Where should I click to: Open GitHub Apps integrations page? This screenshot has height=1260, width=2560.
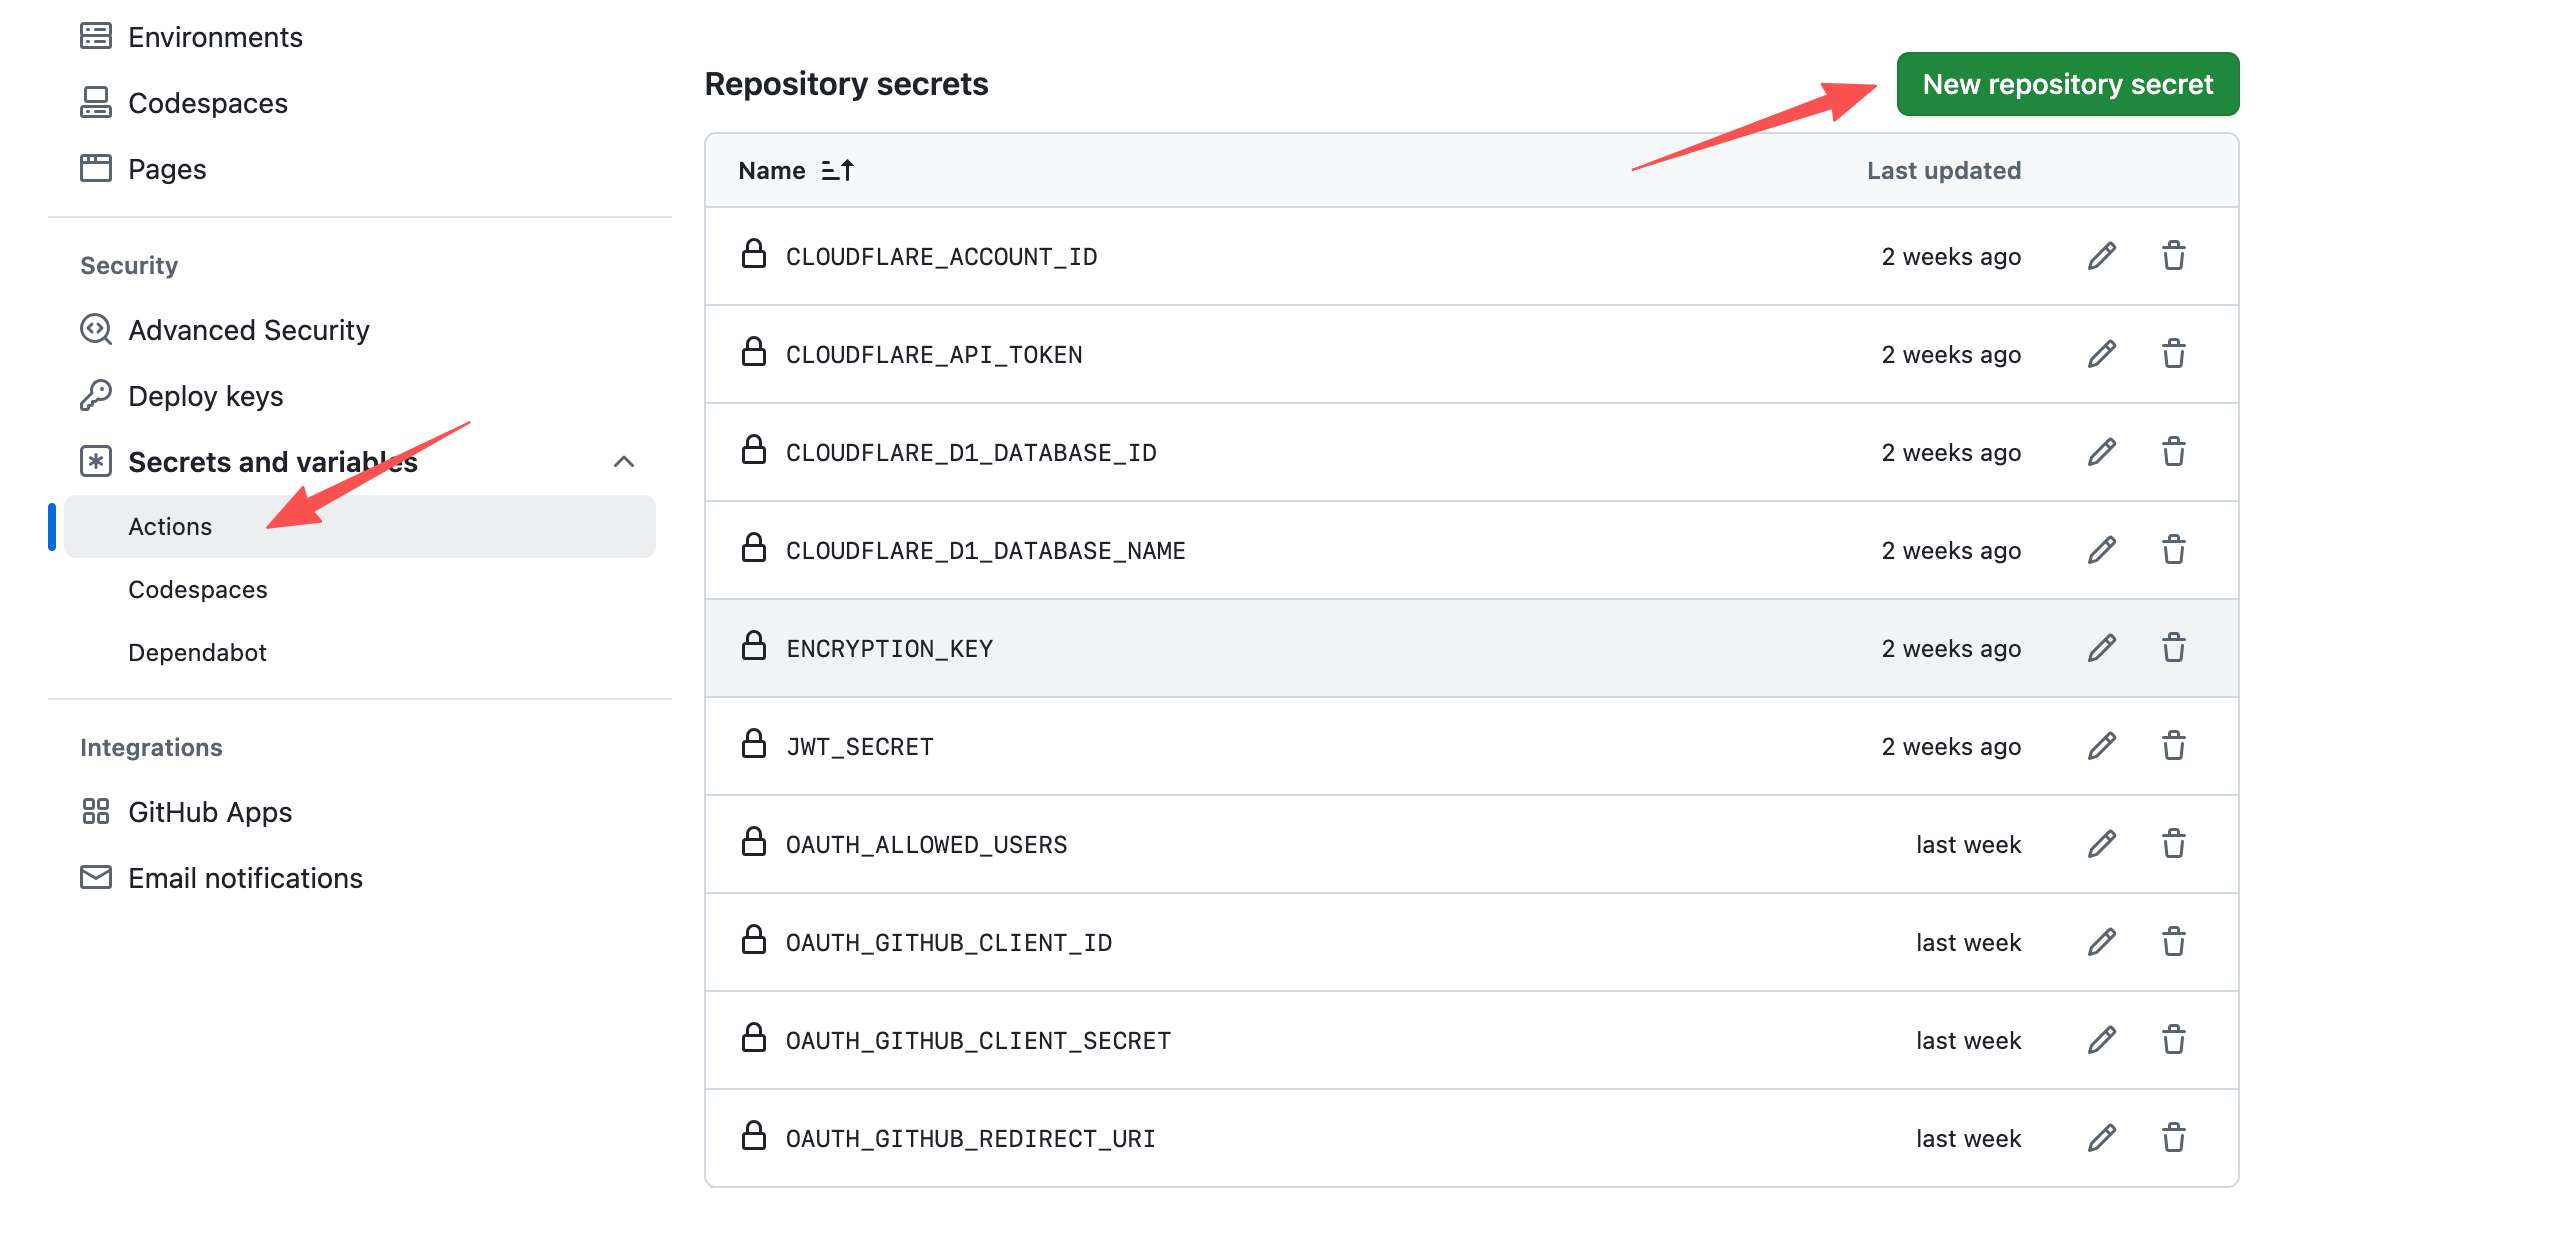(x=210, y=812)
